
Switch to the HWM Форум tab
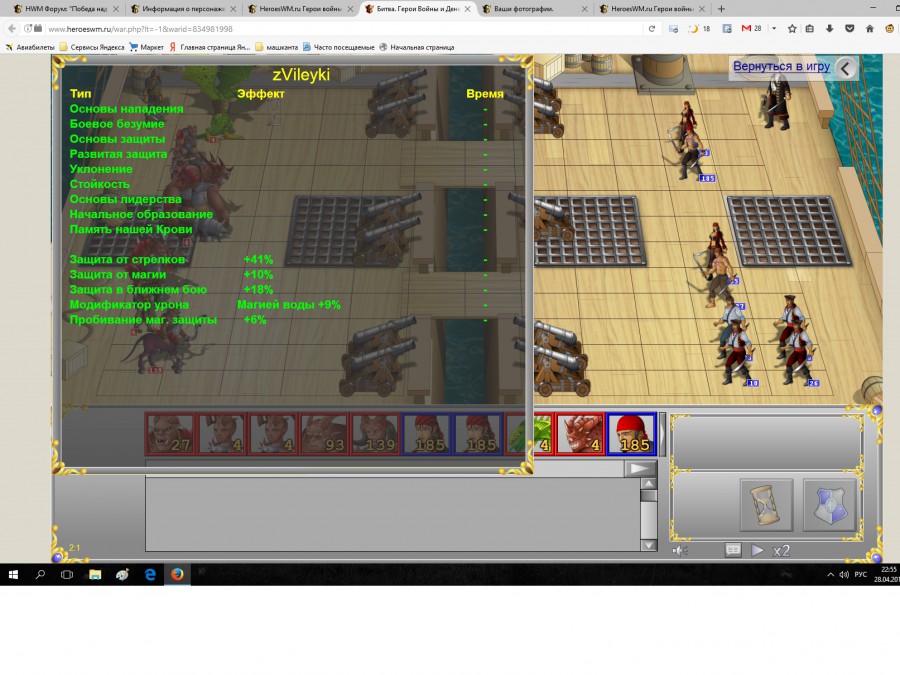65,9
